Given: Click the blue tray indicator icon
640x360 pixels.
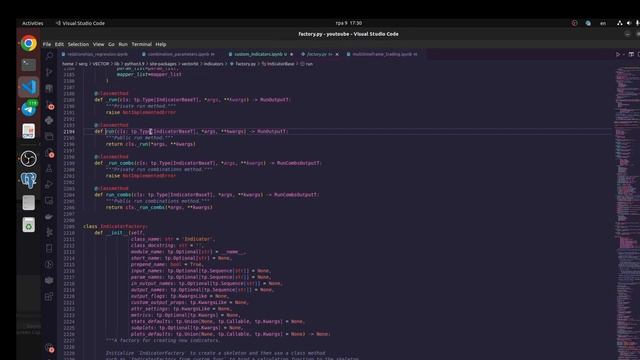Looking at the screenshot, I should click(588, 23).
